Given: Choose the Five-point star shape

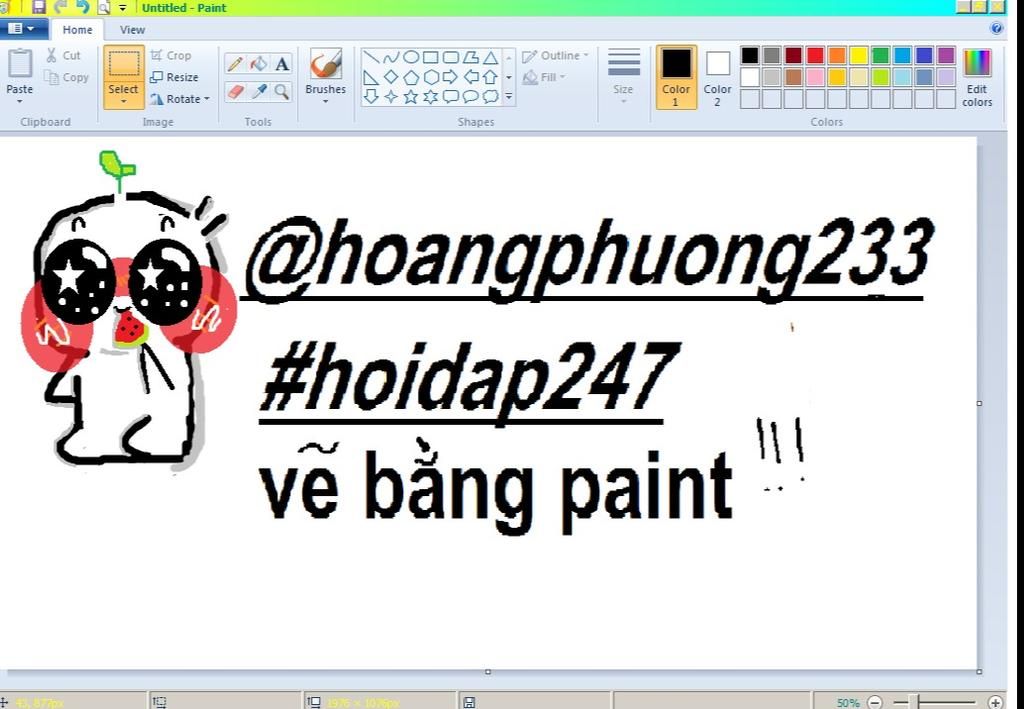Looking at the screenshot, I should pos(411,97).
